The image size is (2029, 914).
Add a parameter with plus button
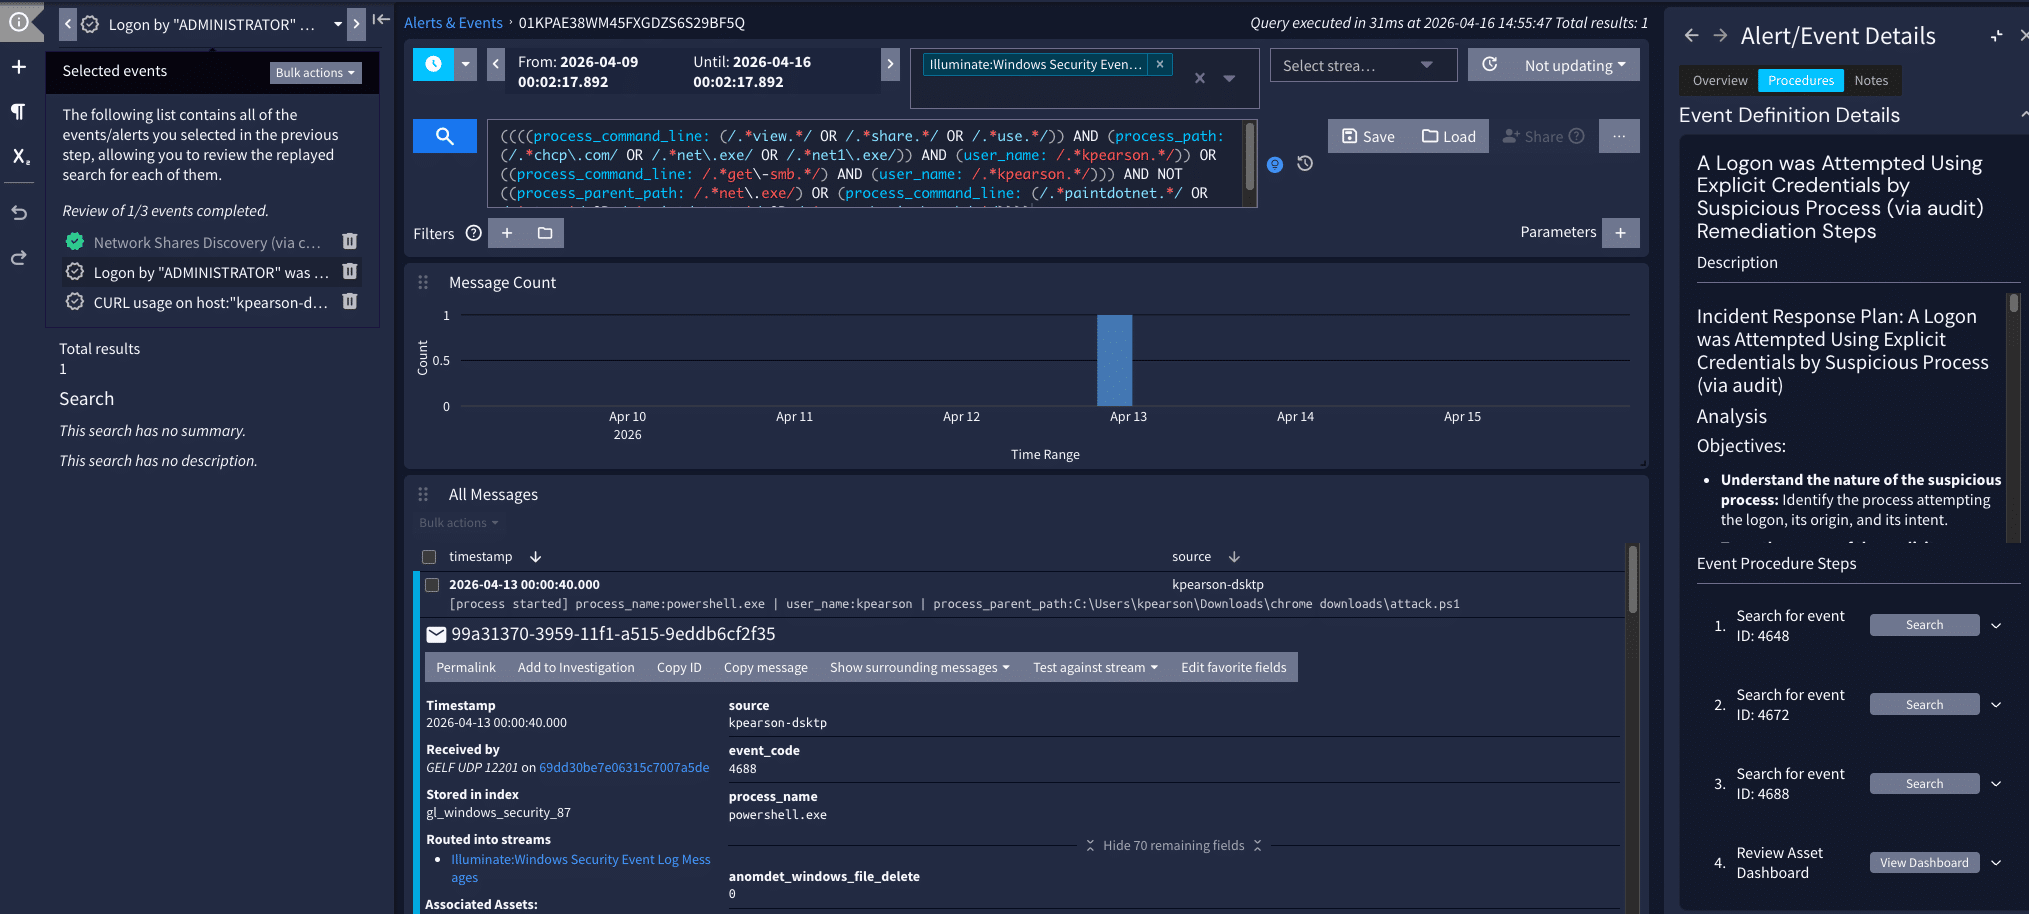click(x=1620, y=233)
